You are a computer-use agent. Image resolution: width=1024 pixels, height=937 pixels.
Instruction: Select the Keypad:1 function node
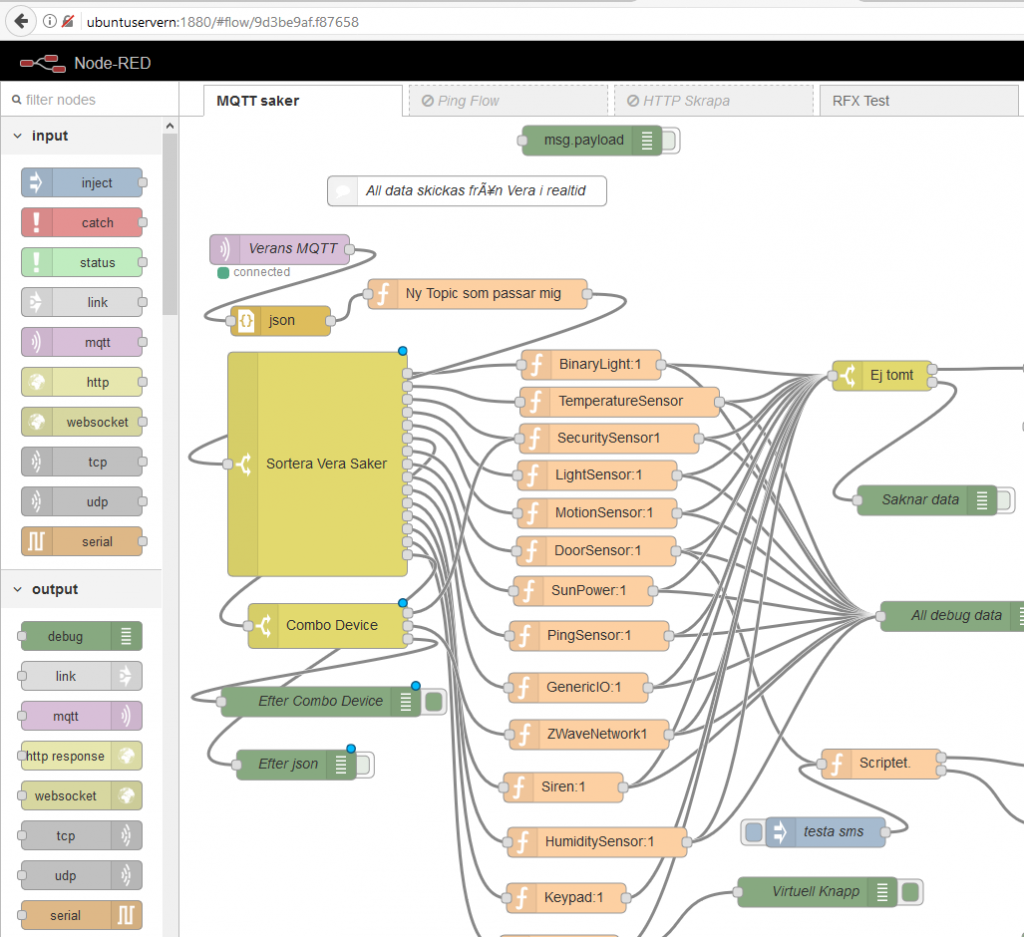[x=566, y=898]
